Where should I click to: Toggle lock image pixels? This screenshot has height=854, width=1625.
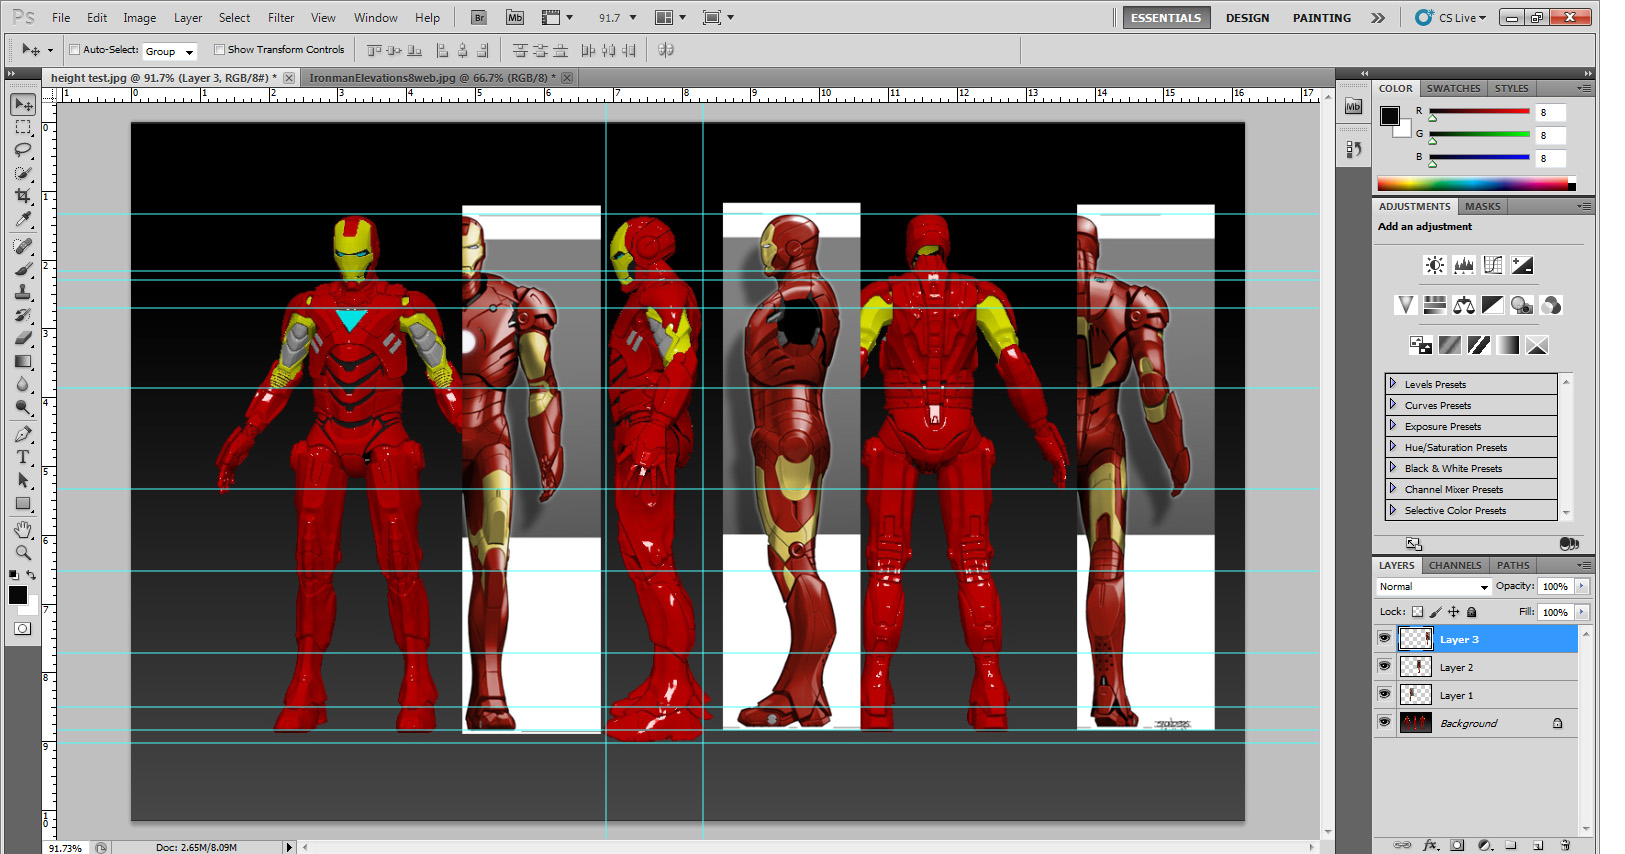1436,612
